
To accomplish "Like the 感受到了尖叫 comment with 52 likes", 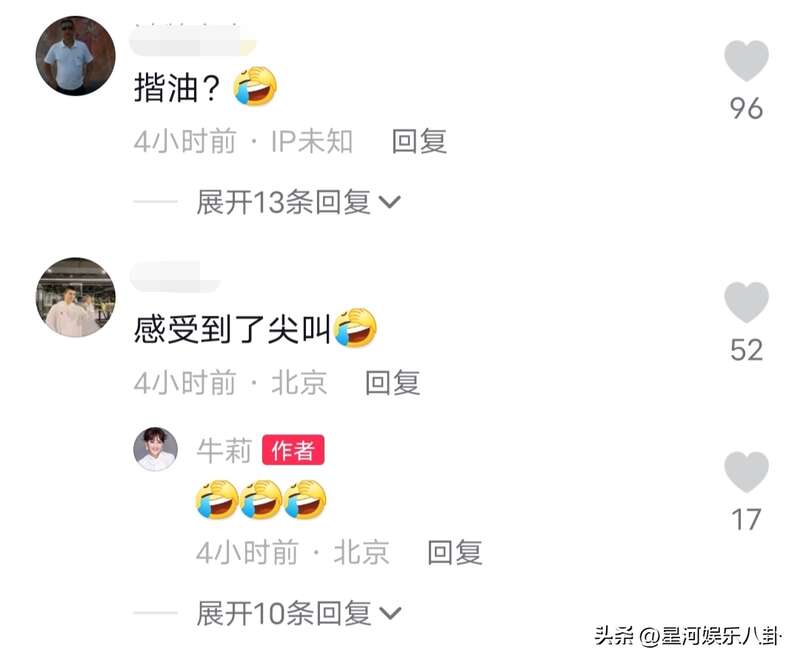I will (746, 302).
